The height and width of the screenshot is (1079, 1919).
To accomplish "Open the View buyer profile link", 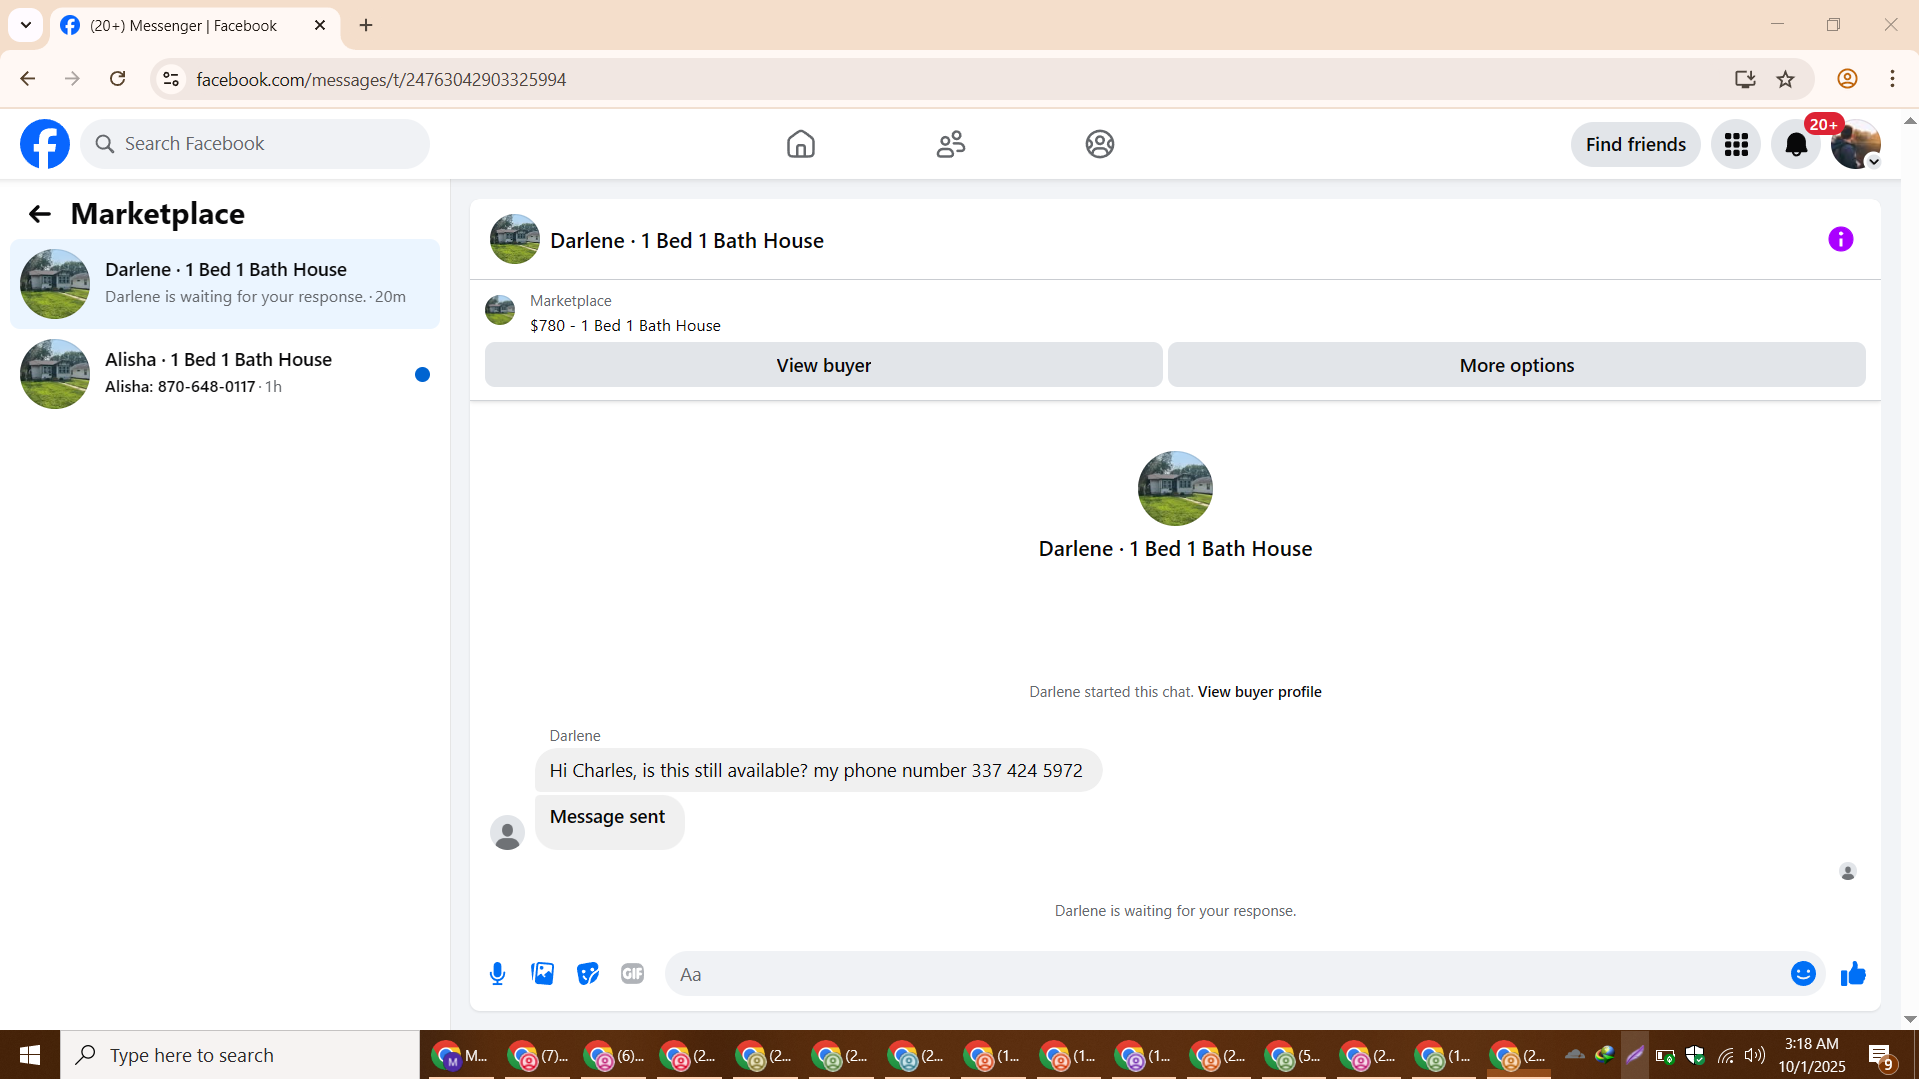I will pos(1259,692).
